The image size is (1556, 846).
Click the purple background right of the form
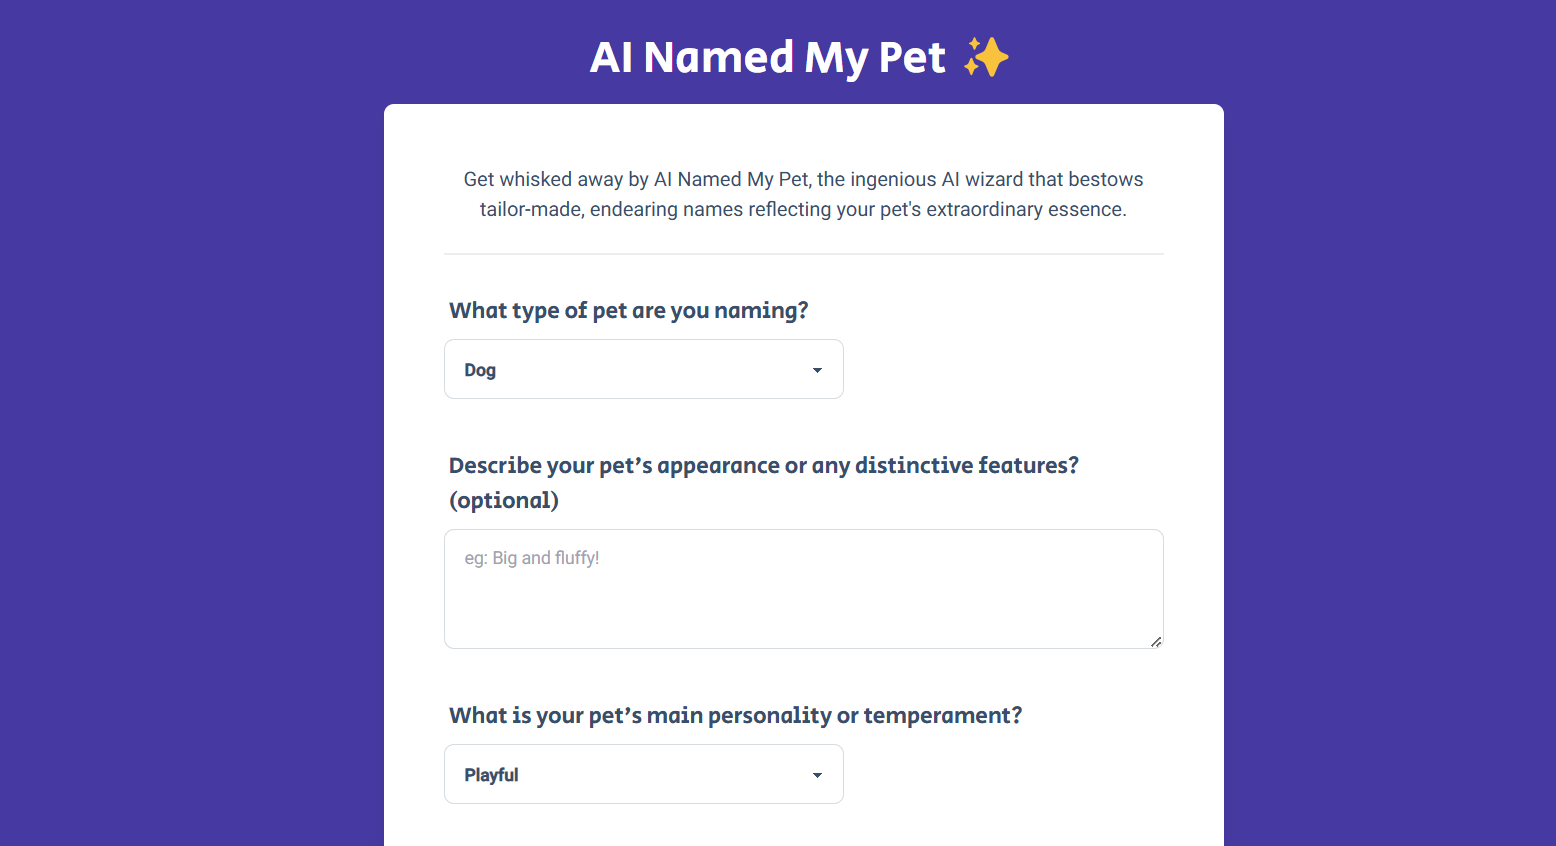point(1390,450)
